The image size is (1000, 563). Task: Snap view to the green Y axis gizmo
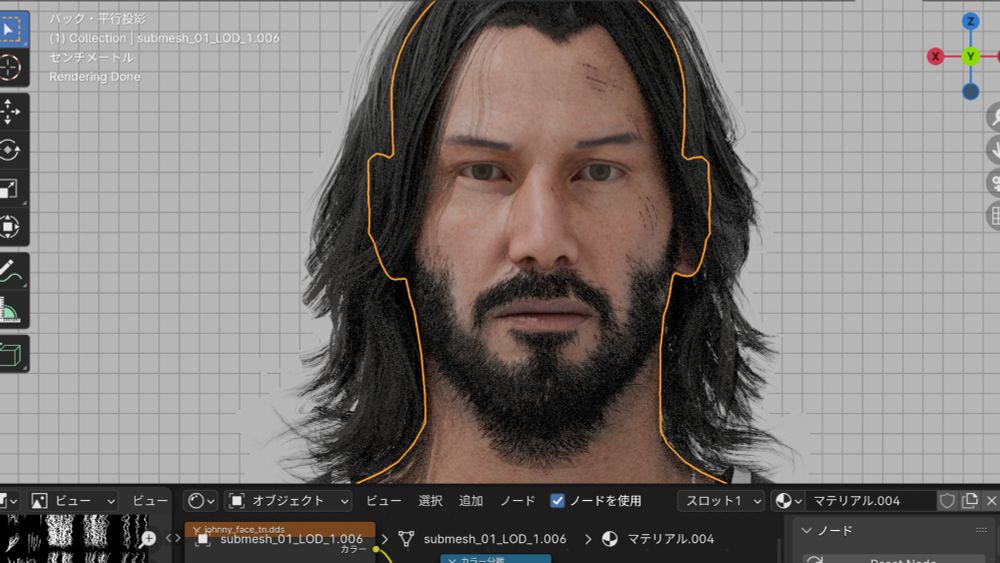coord(971,56)
